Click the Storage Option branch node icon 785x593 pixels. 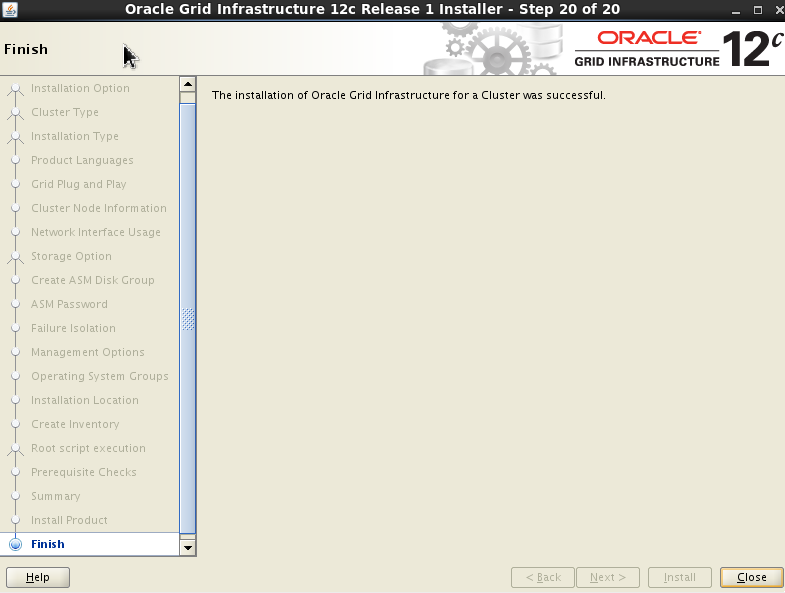(x=16, y=257)
